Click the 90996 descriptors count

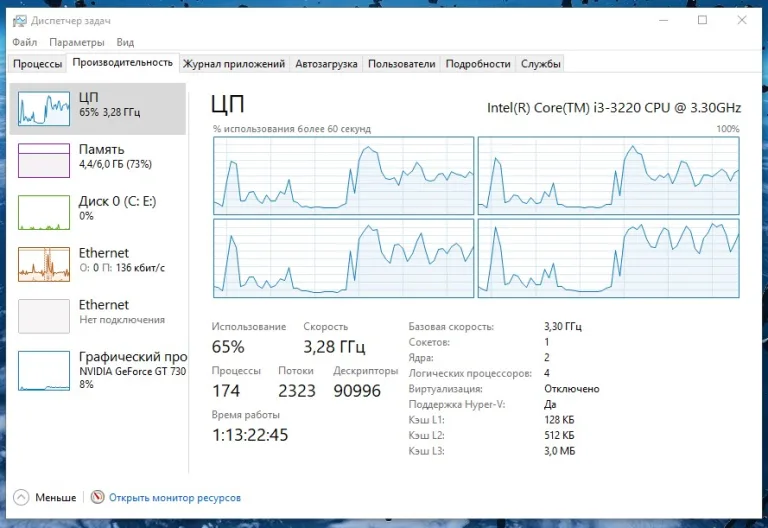point(357,391)
